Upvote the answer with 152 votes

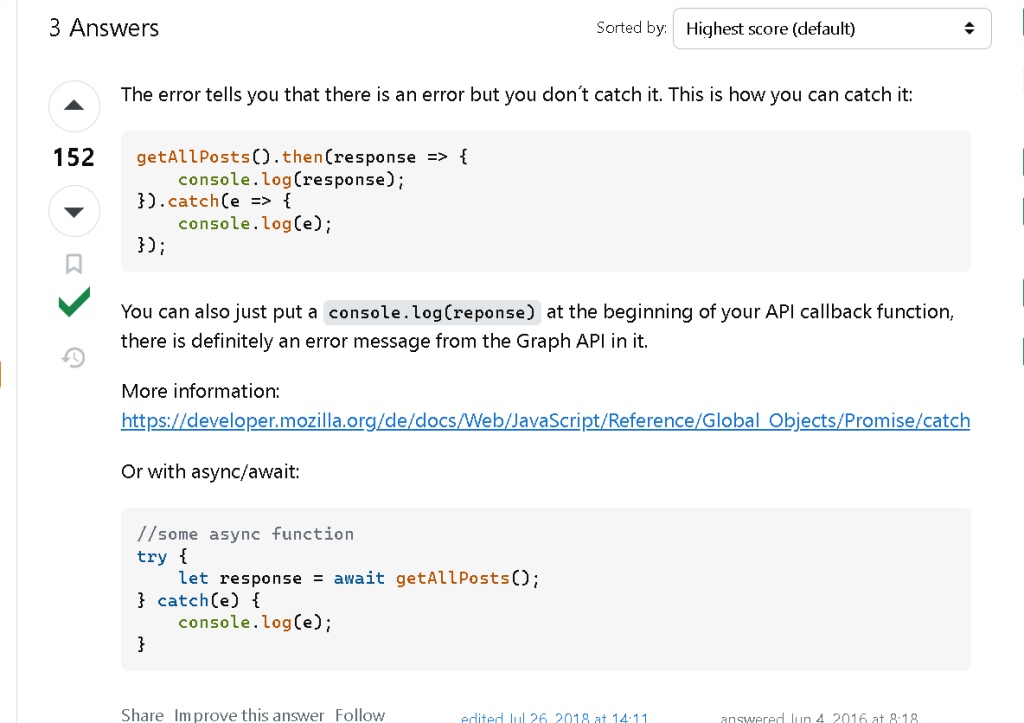point(74,106)
